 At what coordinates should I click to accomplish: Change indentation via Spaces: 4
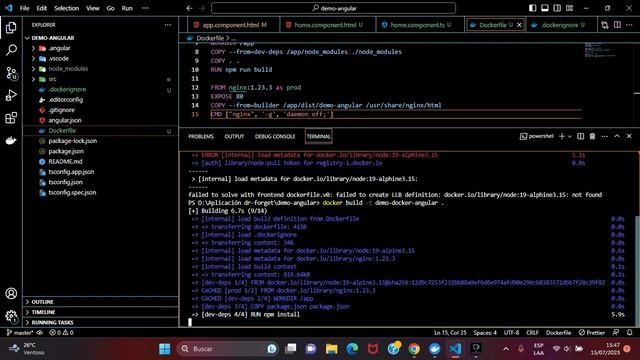point(485,333)
